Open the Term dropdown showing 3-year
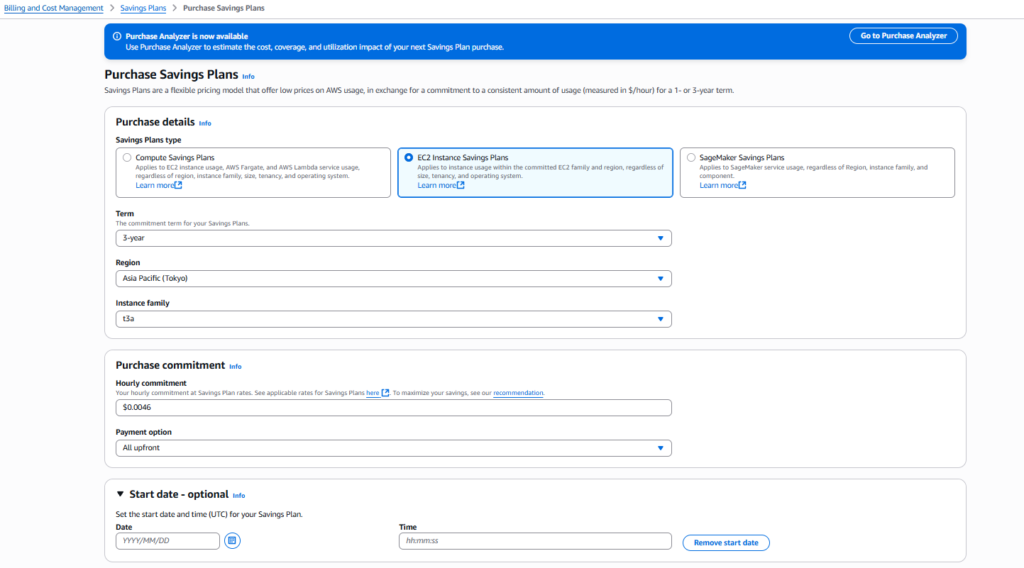This screenshot has width=1024, height=568. (x=393, y=238)
